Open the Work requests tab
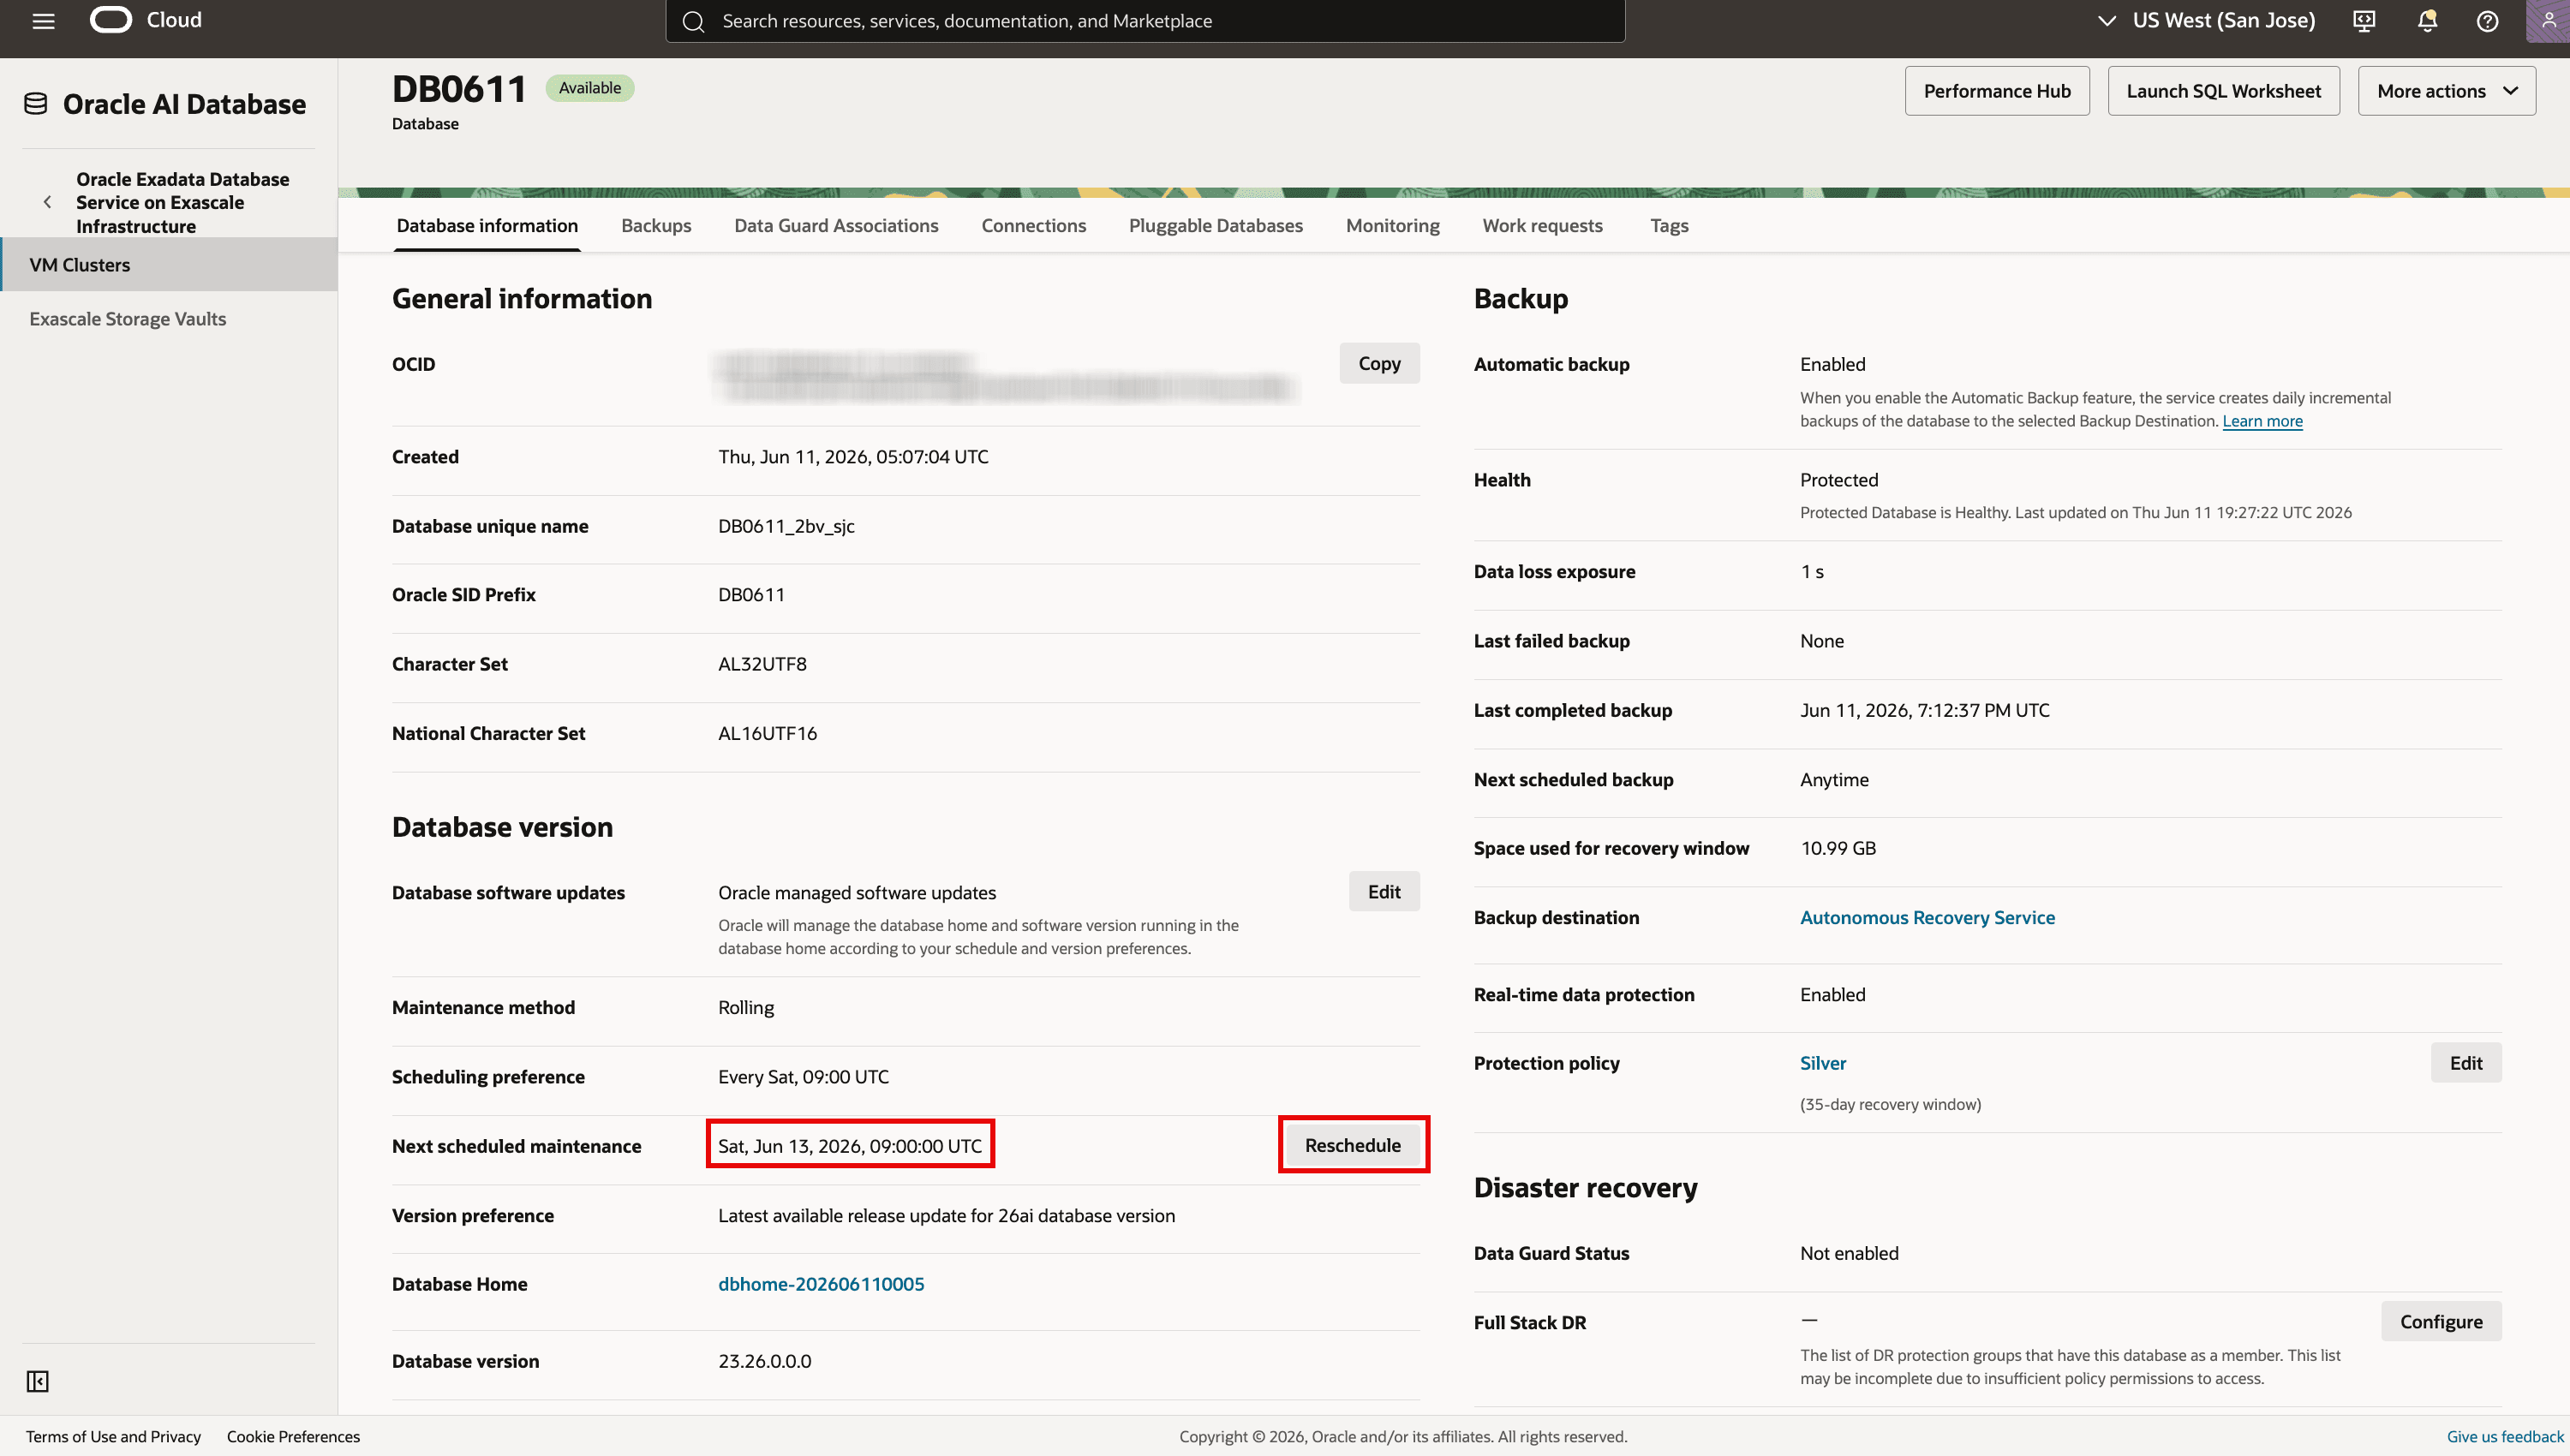Screen dimensions: 2570x1456 click(x=1542, y=225)
